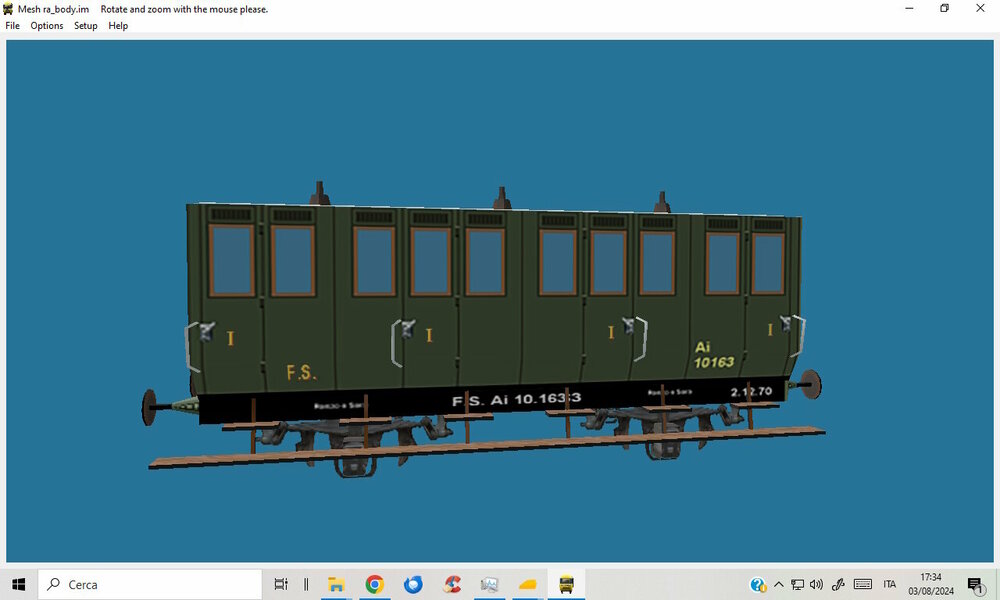This screenshot has width=1000, height=600.
Task: Open the Help menu
Action: click(118, 26)
